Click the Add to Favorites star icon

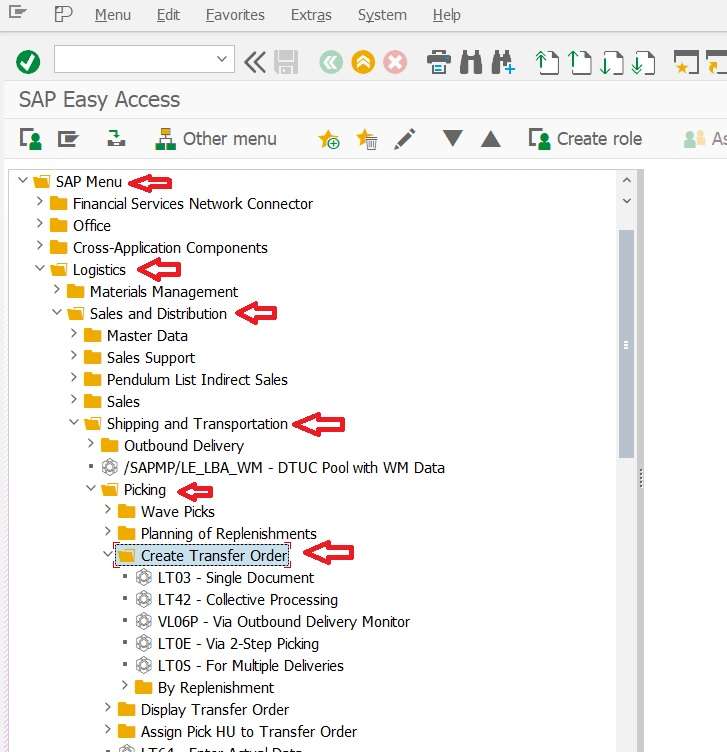[328, 140]
